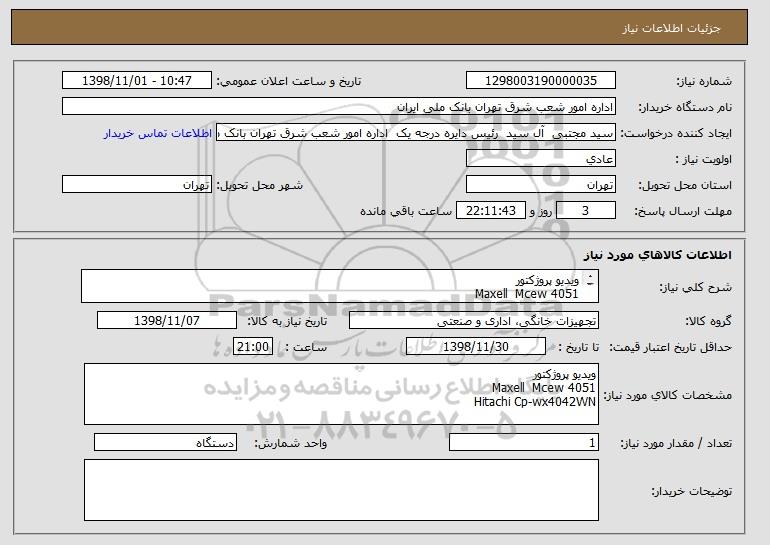This screenshot has width=770, height=545.
Task: Click the label حداقل تاریخ اعتبار قیمت
Action: (x=670, y=347)
